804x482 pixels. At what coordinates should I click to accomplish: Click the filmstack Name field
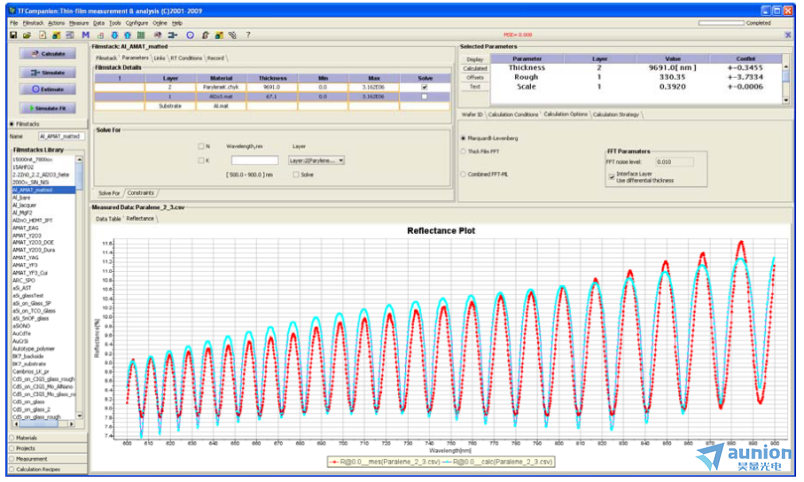(62, 136)
